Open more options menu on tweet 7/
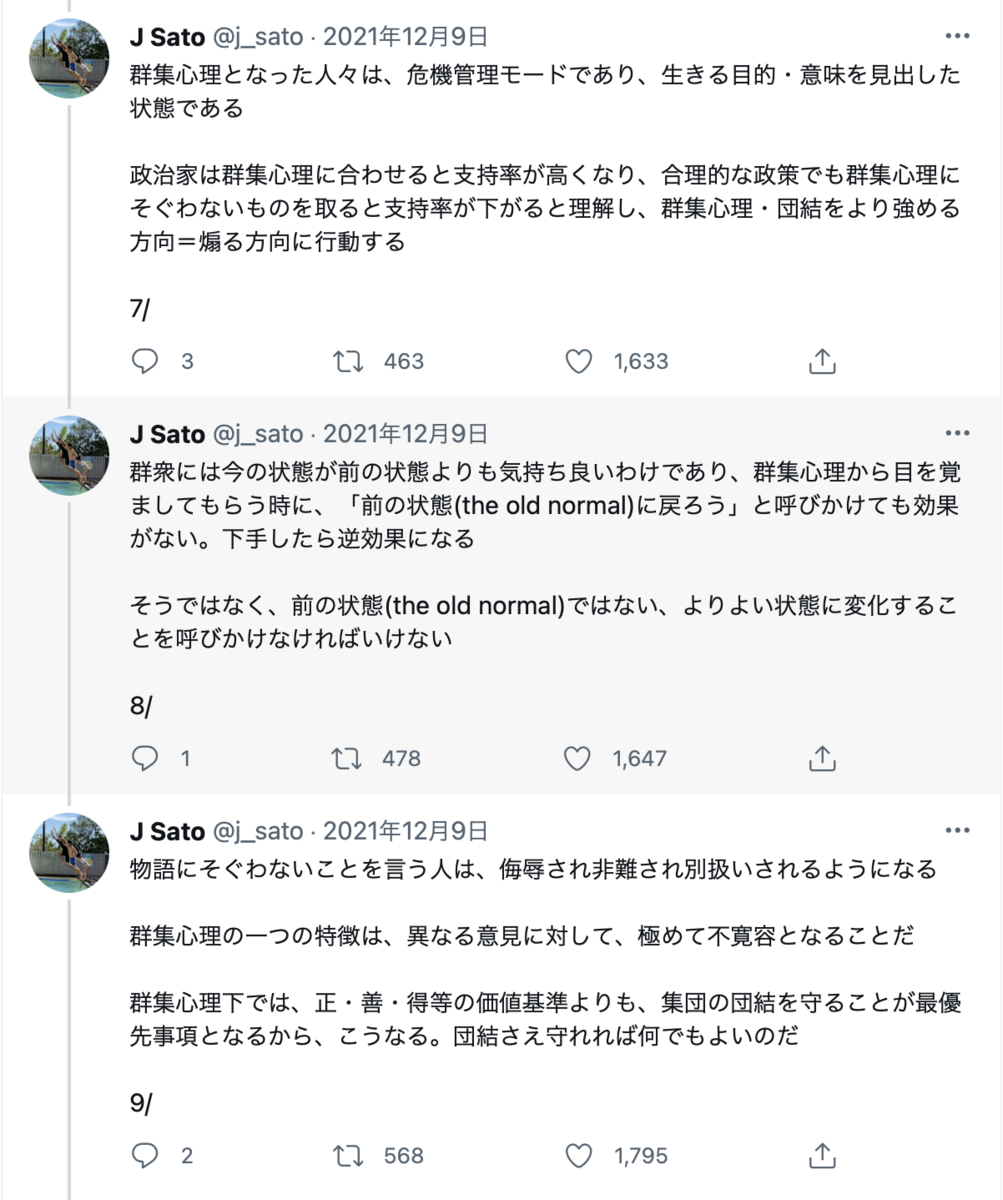Image resolution: width=1003 pixels, height=1200 pixels. (957, 36)
